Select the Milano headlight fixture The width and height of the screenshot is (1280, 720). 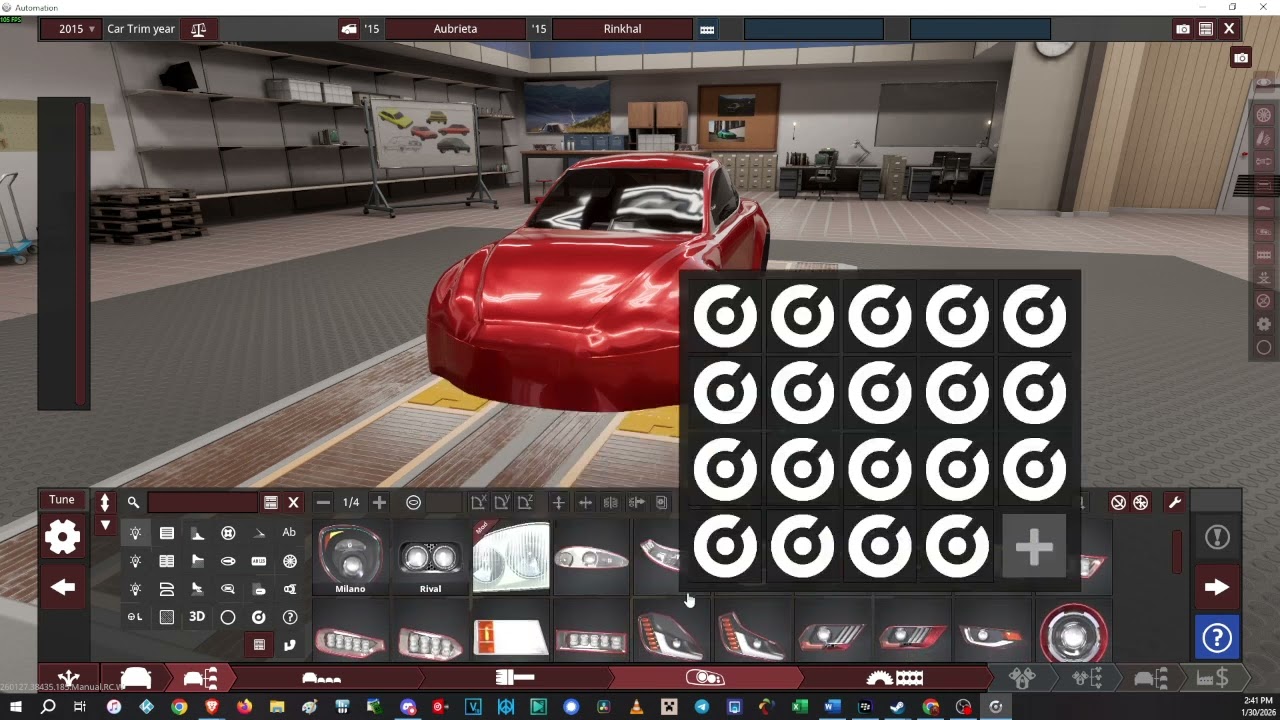coord(350,559)
